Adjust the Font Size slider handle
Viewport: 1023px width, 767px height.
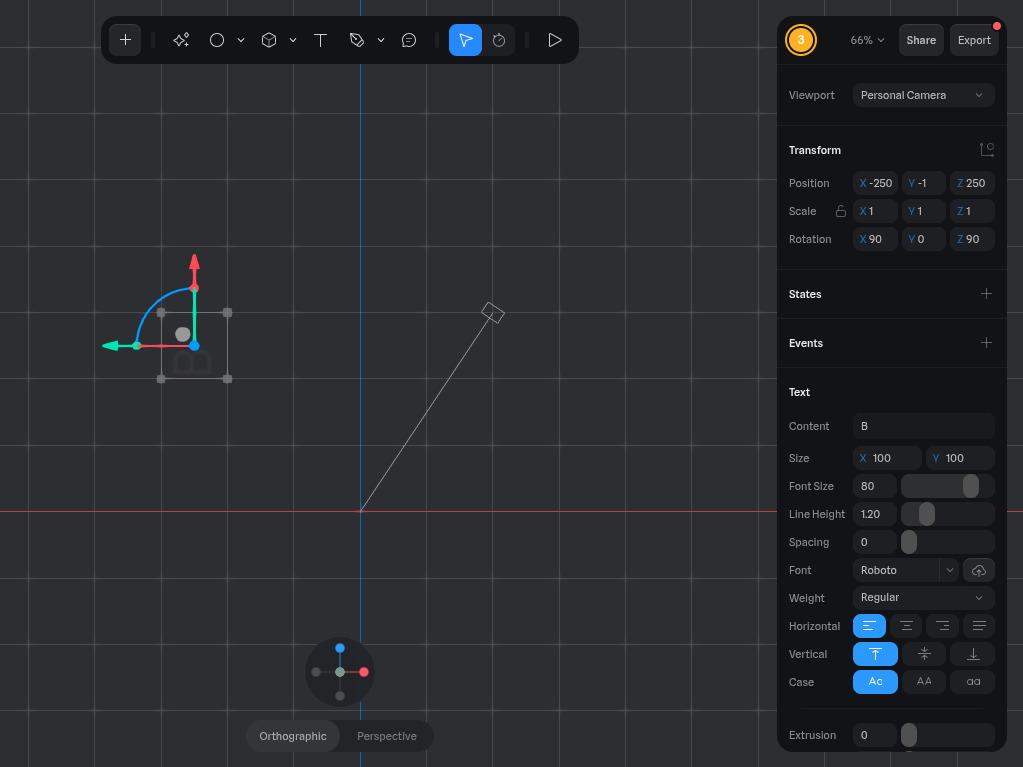(970, 486)
